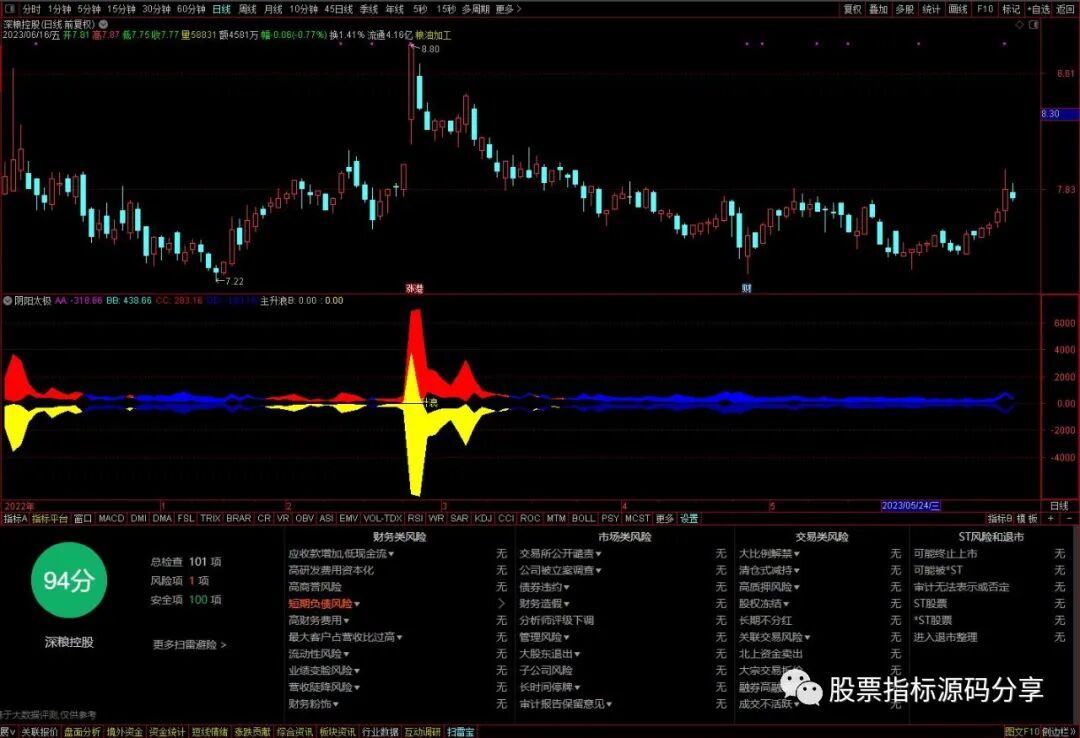Select the 日线 daily chart tab

pyautogui.click(x=222, y=9)
